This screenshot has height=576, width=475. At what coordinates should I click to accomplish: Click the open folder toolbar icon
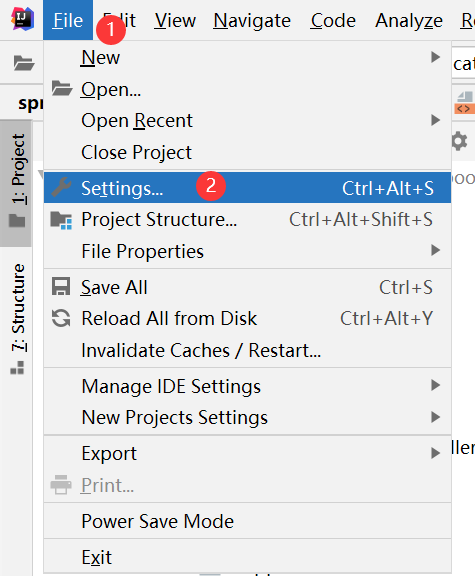click(x=24, y=63)
